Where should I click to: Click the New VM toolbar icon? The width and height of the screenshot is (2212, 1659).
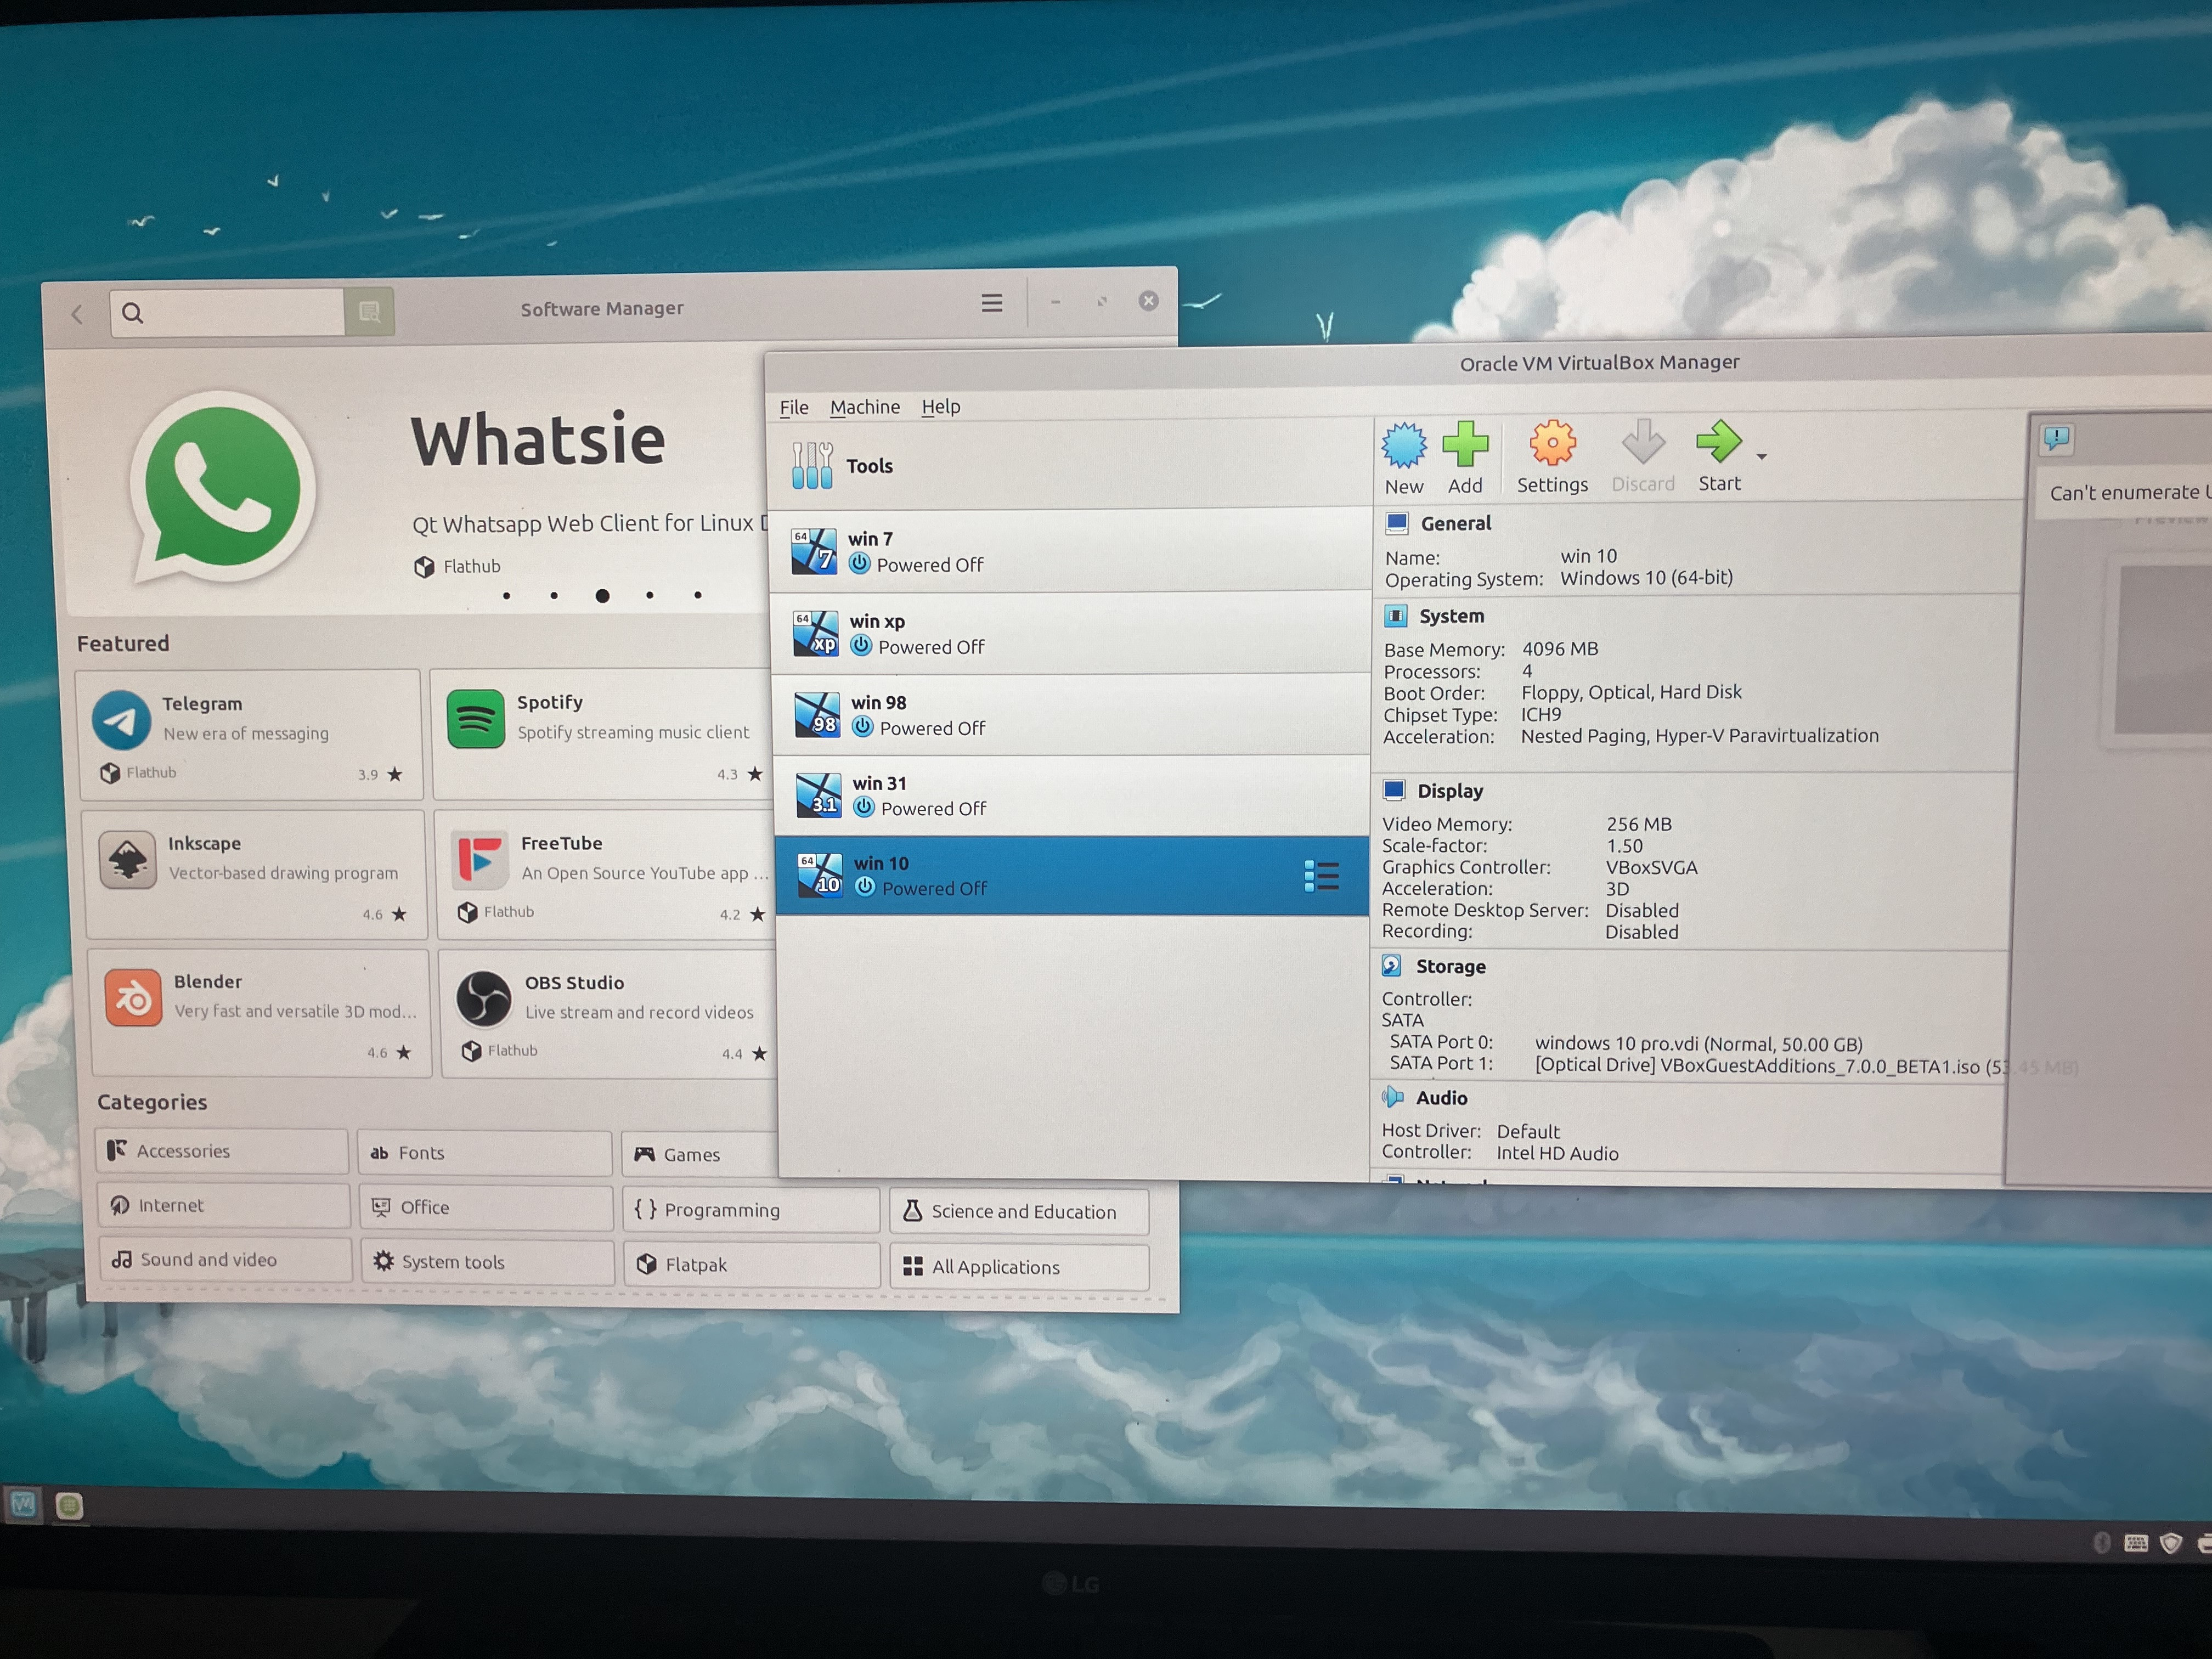pos(1404,446)
